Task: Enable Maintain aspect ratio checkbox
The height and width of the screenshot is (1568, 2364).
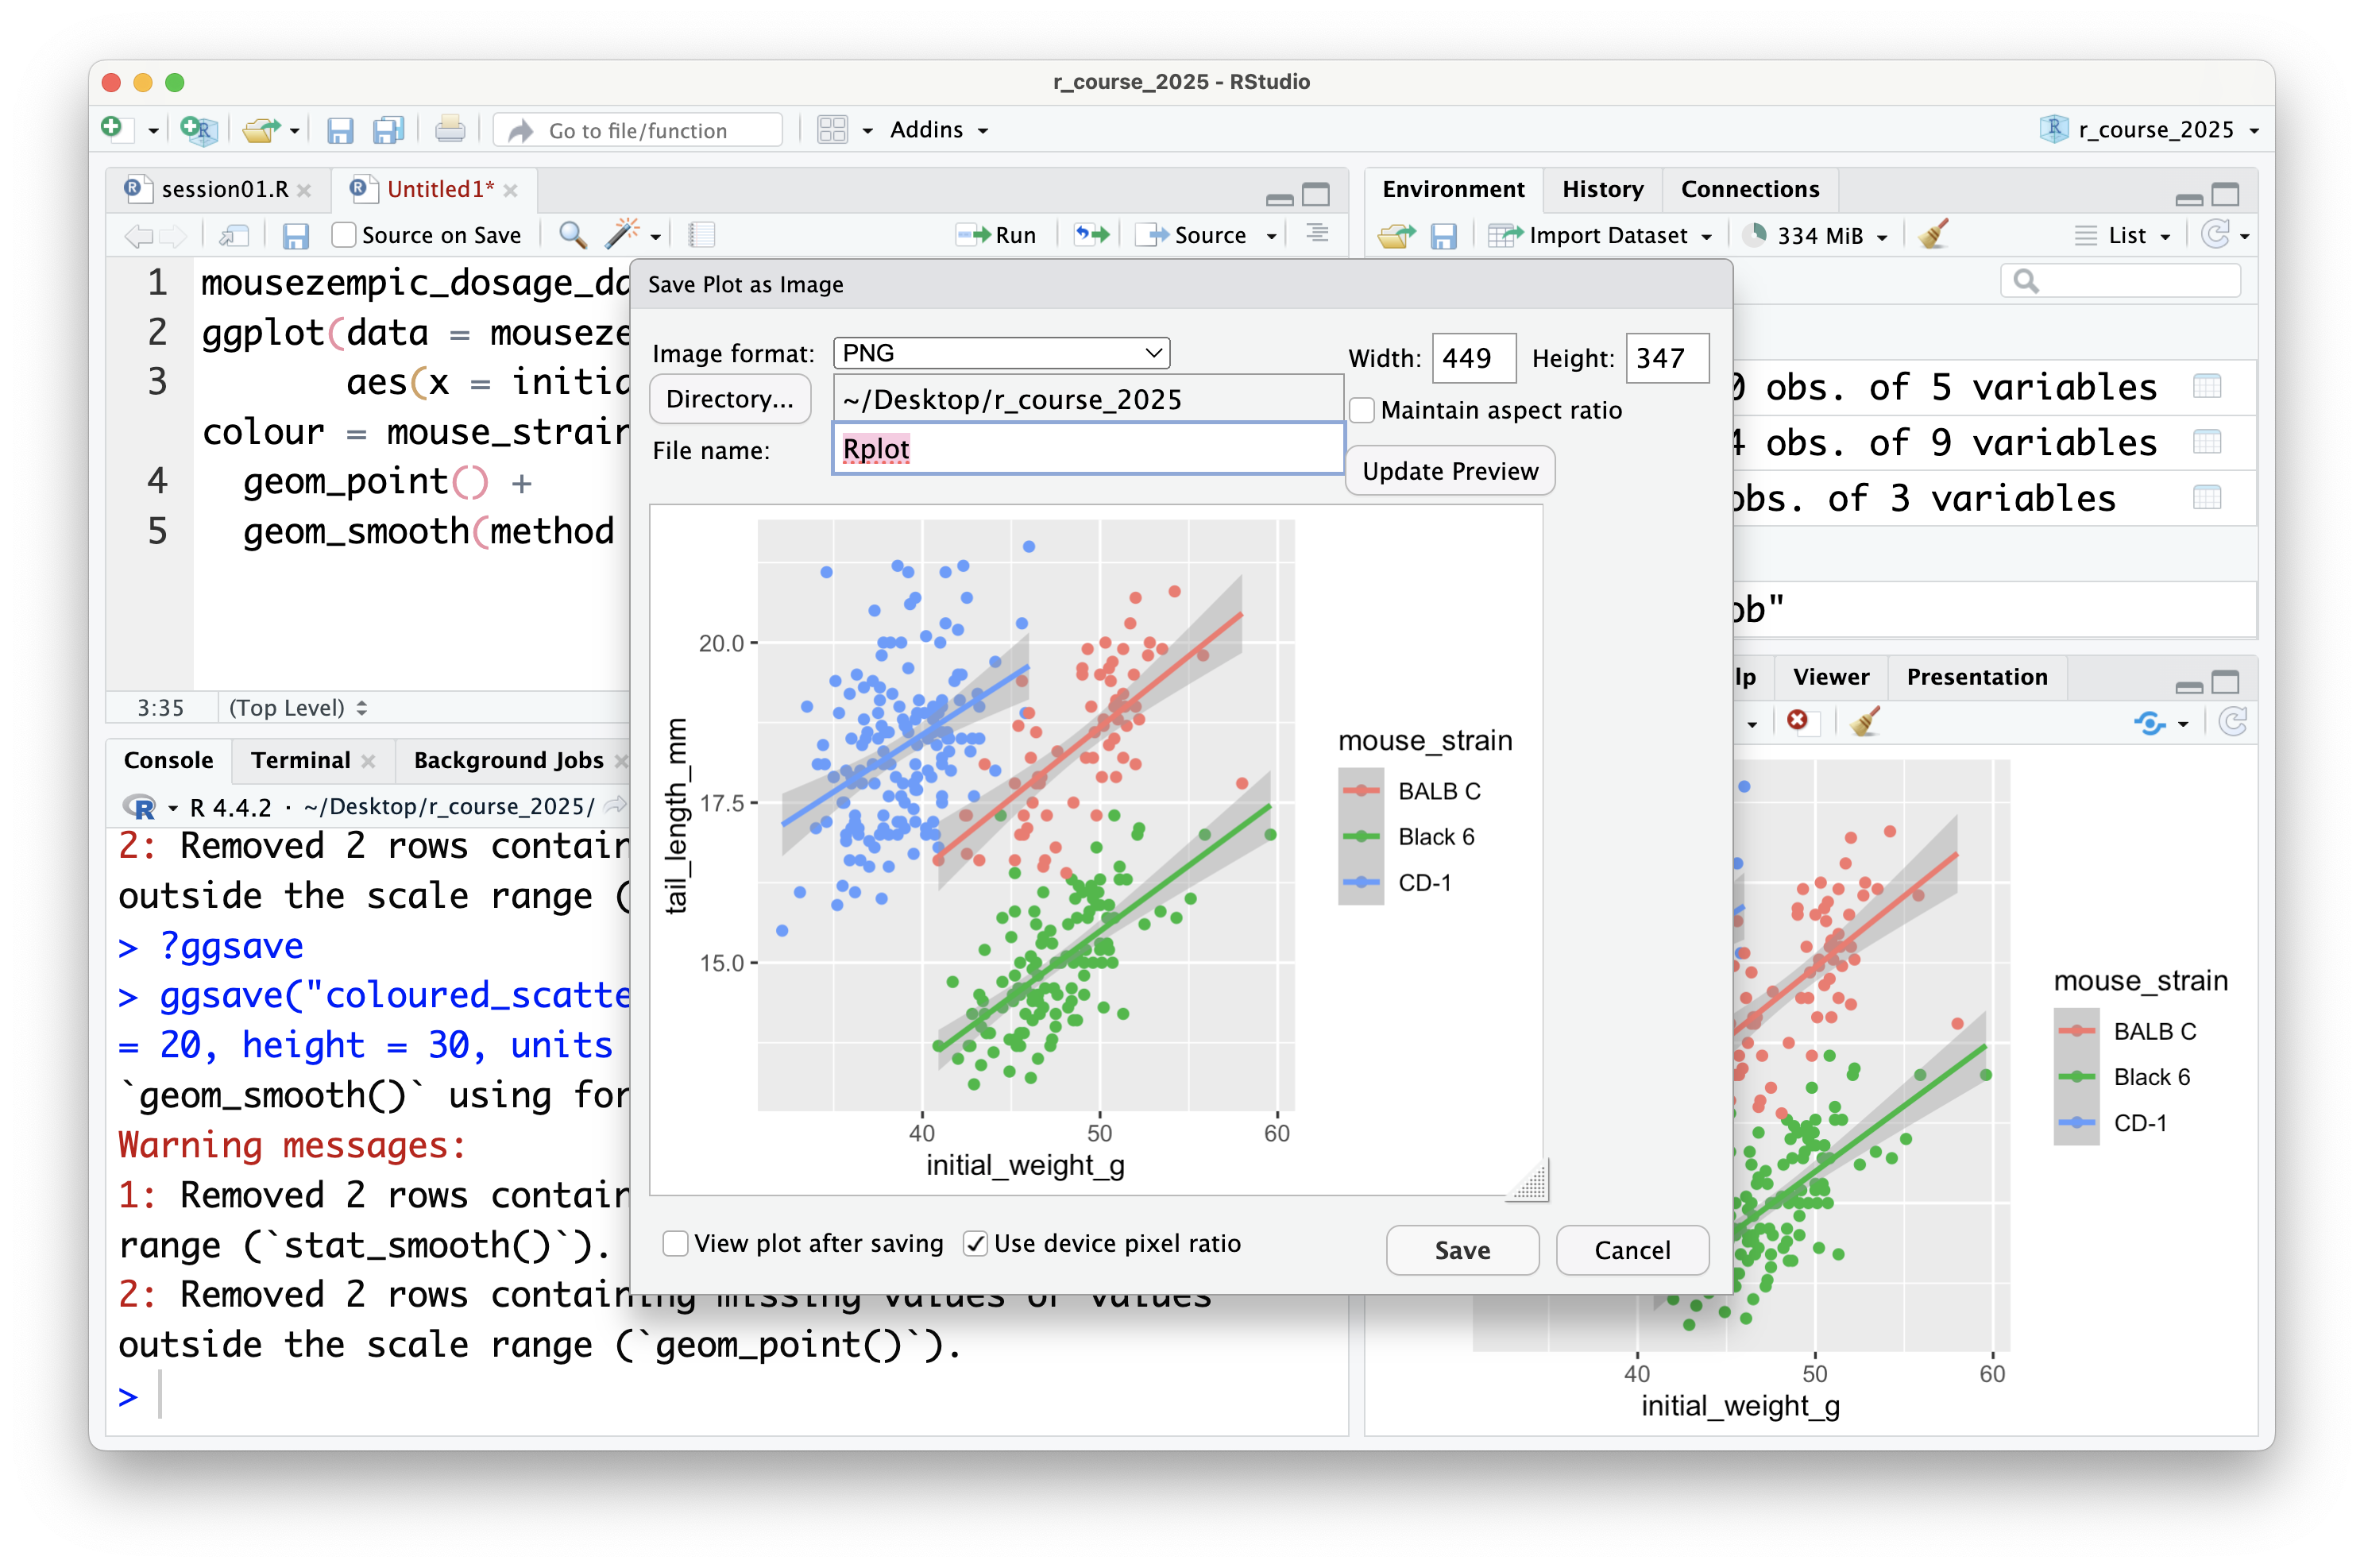Action: click(1362, 411)
